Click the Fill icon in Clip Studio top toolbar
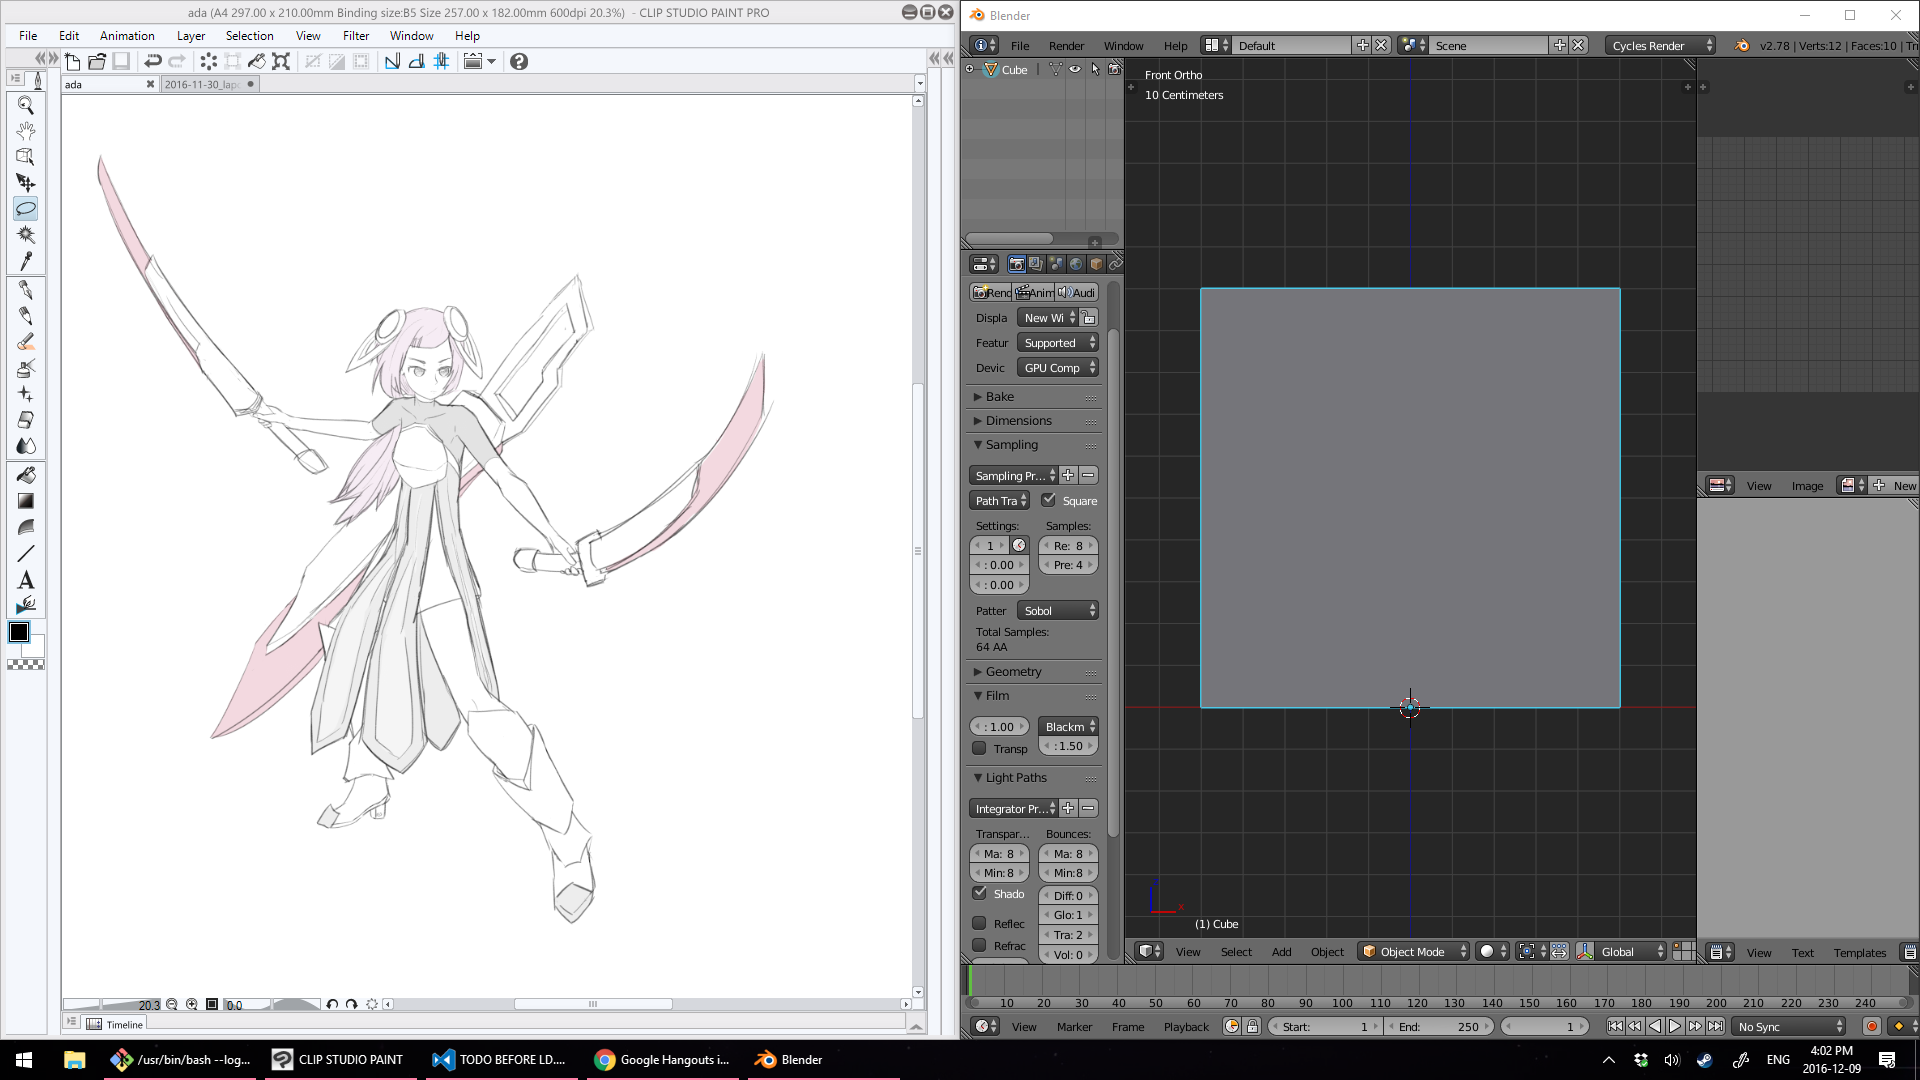This screenshot has width=1920, height=1080. pos(257,61)
